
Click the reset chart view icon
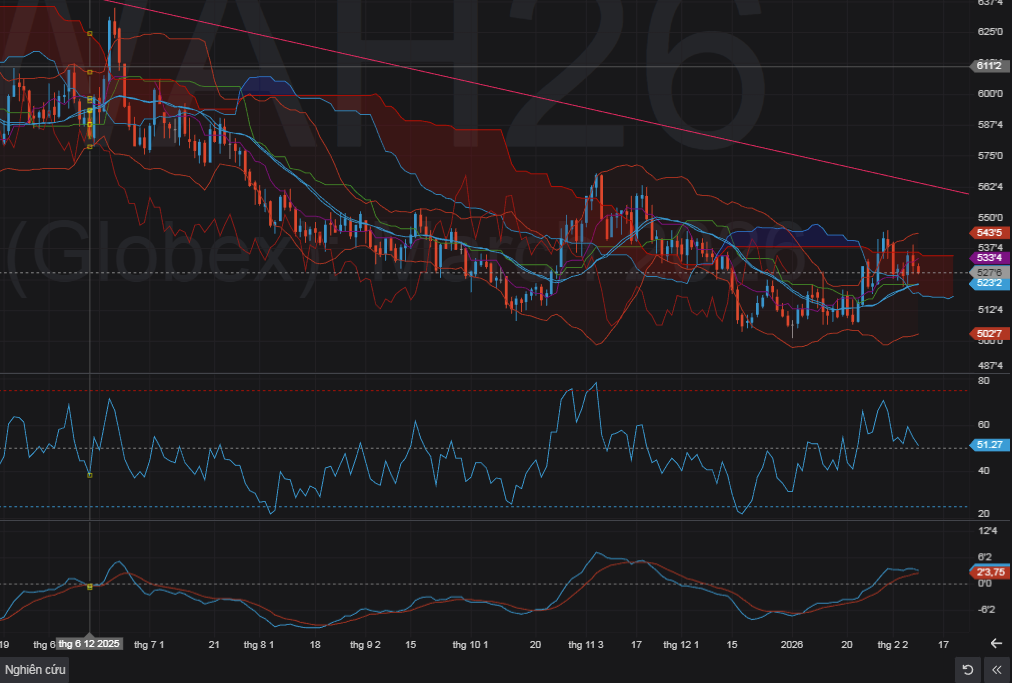pos(967,669)
